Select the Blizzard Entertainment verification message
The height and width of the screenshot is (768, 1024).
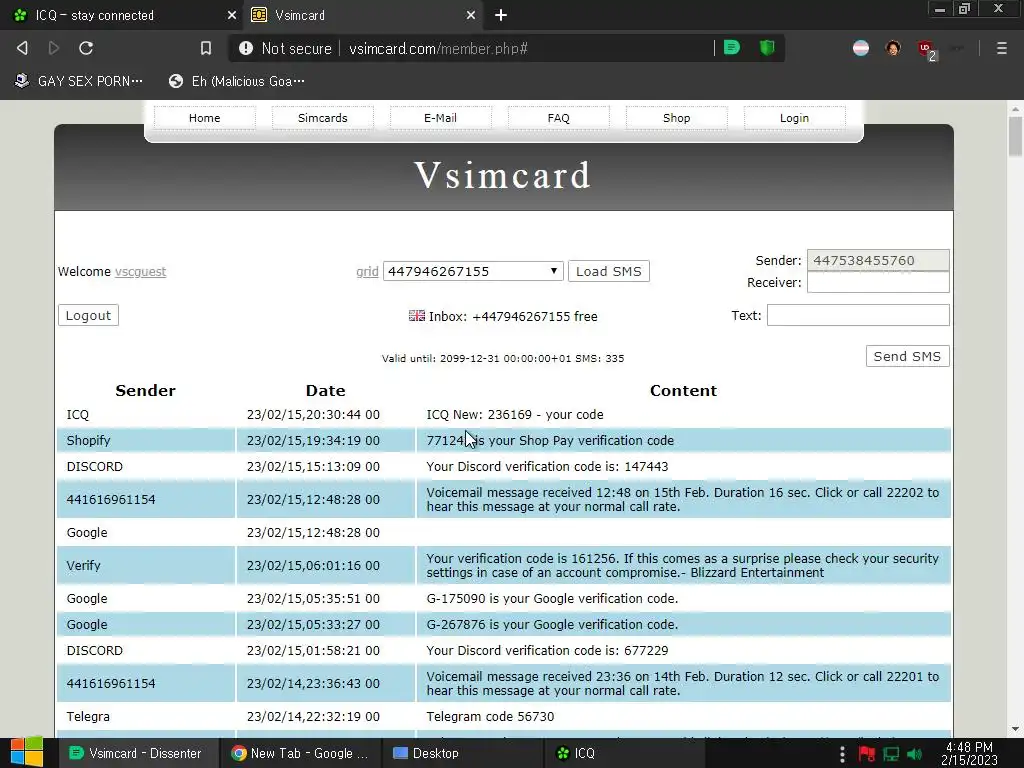click(682, 566)
